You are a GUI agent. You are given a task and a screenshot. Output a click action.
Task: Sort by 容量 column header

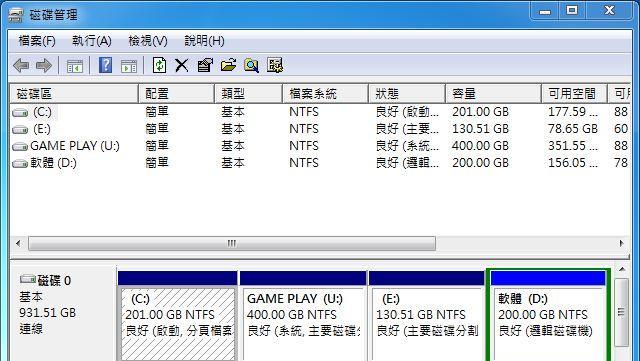tap(493, 94)
